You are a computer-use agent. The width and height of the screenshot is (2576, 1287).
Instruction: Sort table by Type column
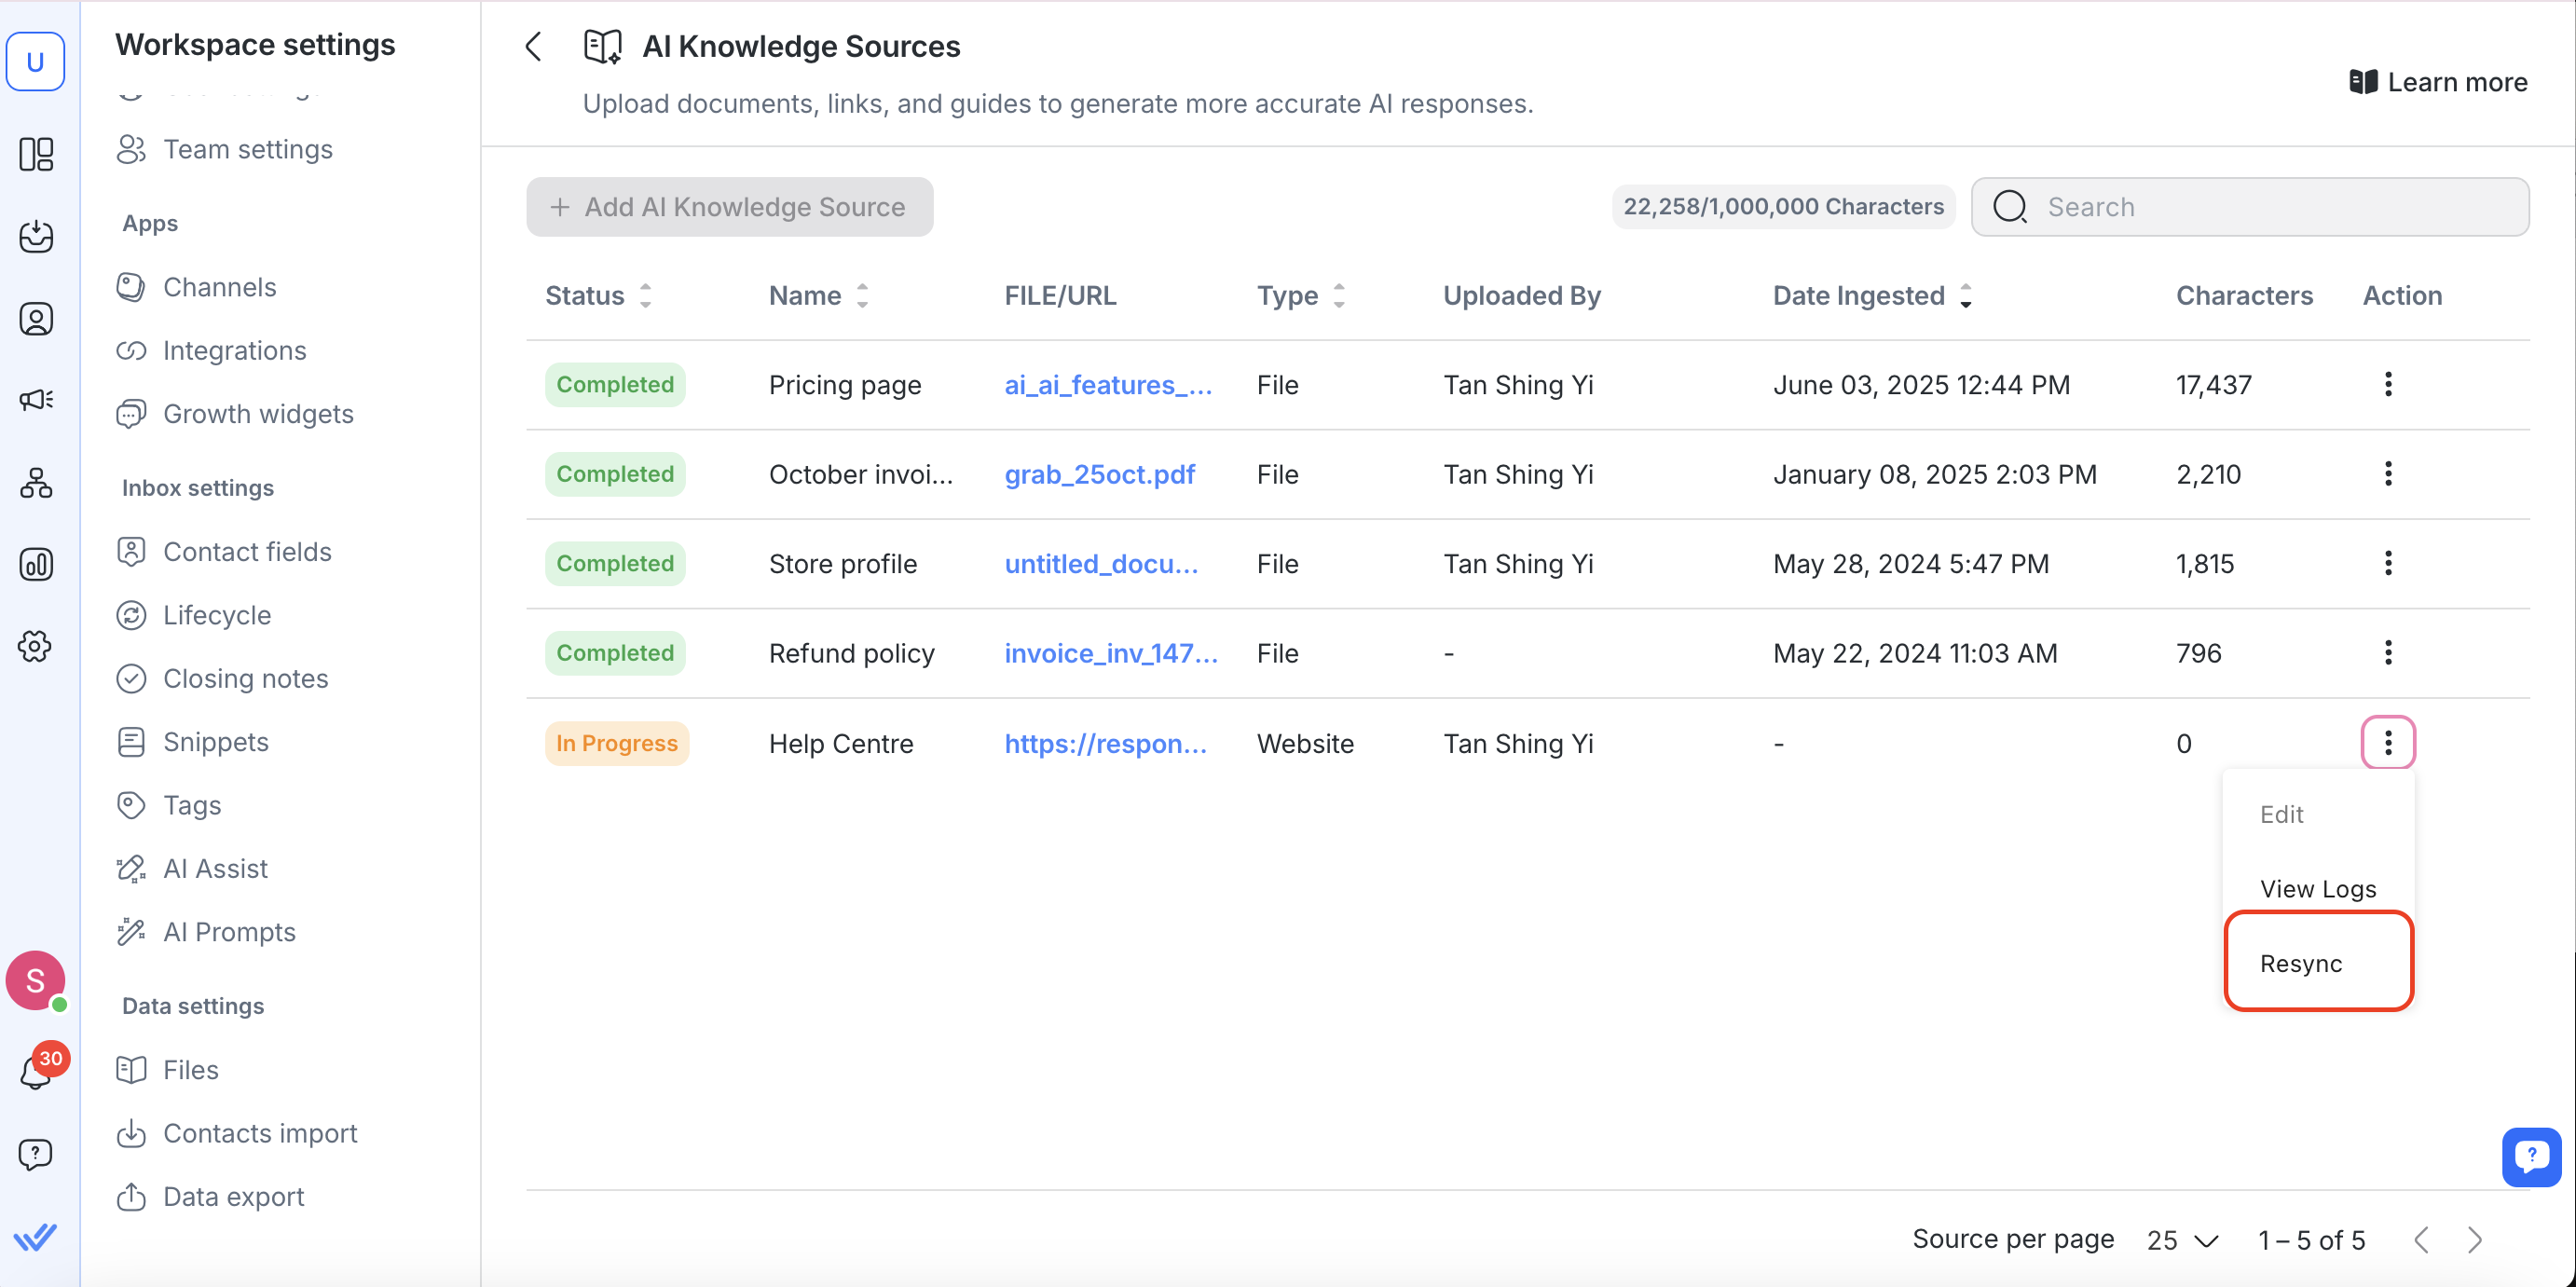pos(1339,296)
